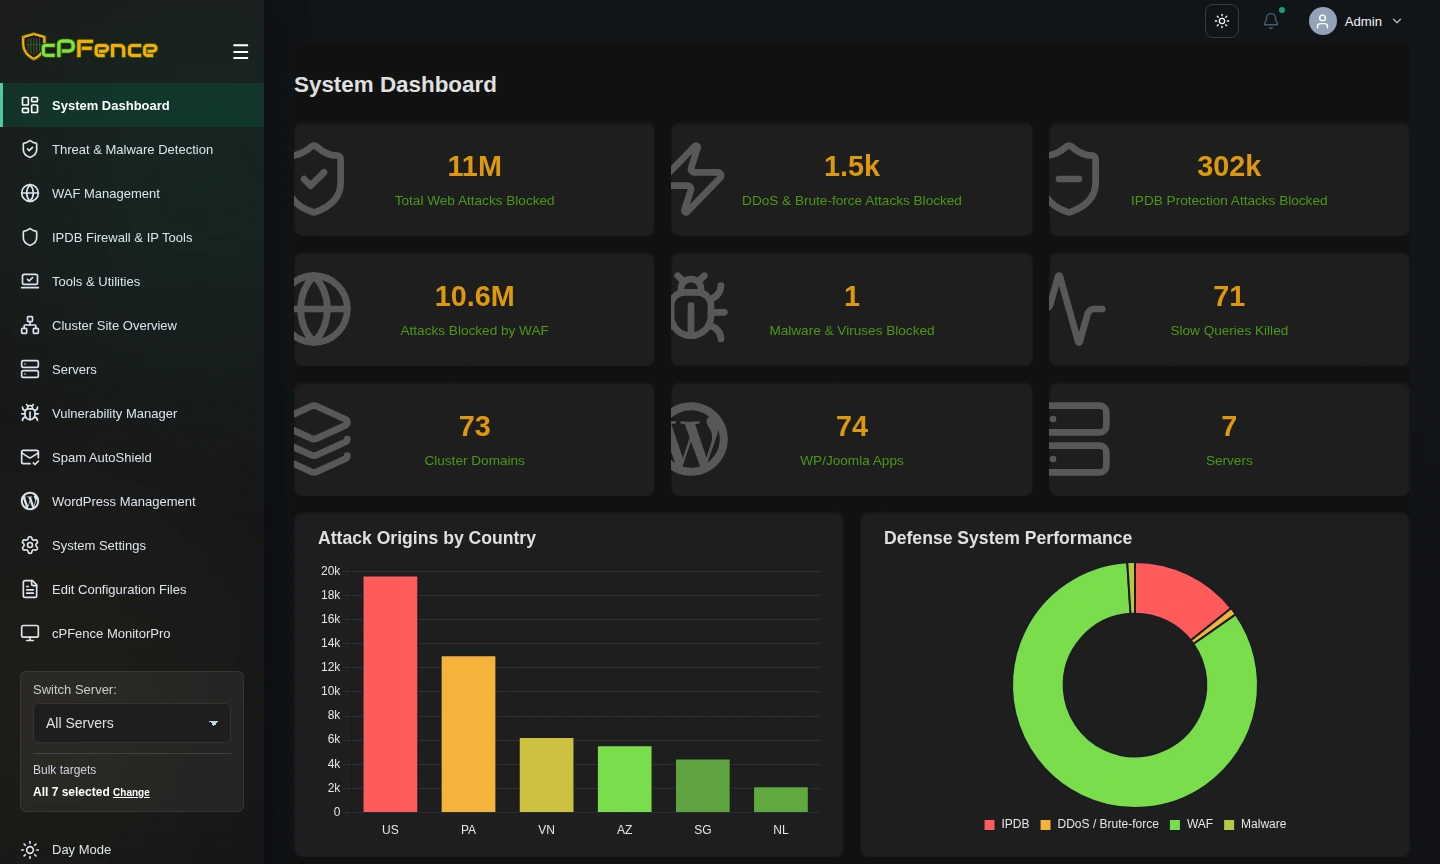Click Servers stack icon in sidebar
The image size is (1440, 864).
click(30, 369)
